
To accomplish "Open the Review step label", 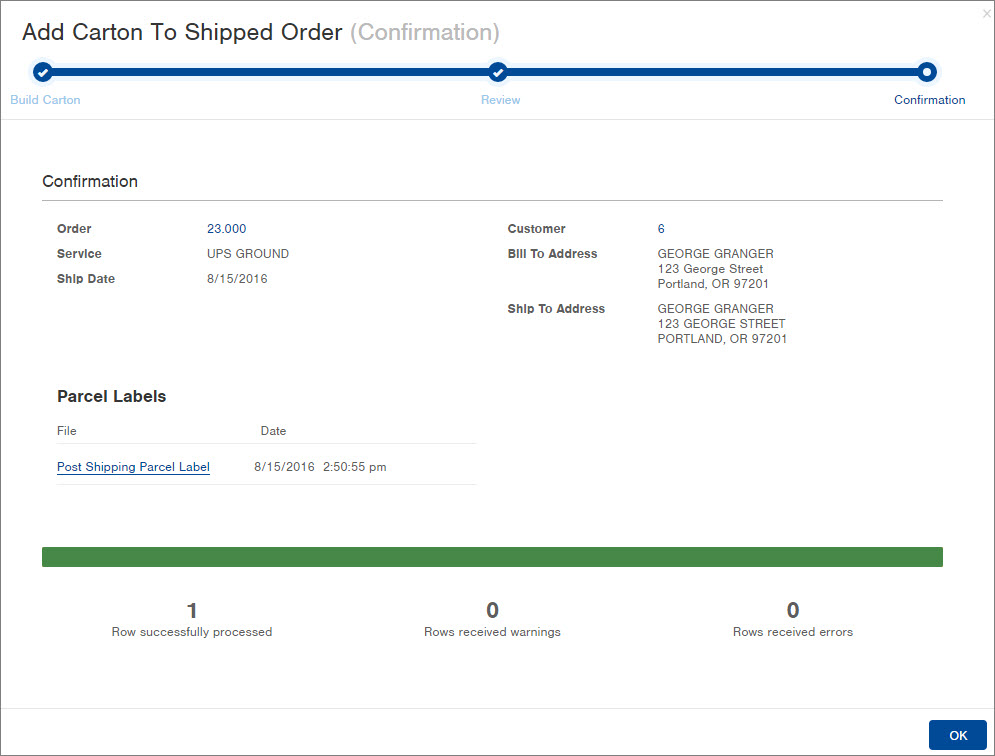I will point(500,100).
